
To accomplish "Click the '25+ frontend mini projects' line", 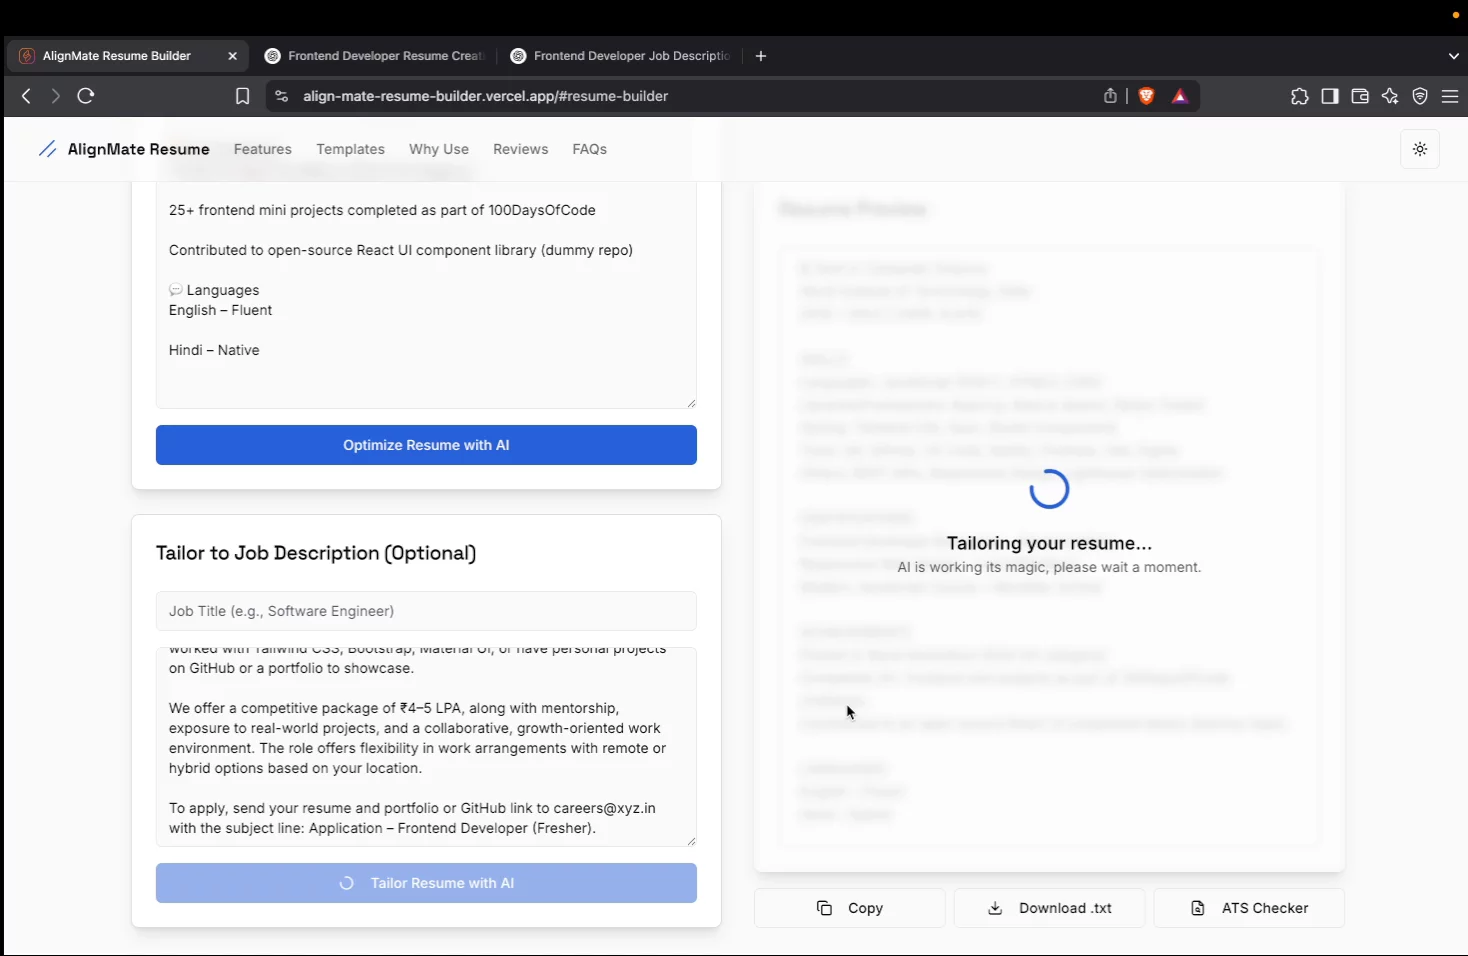I will [x=382, y=210].
